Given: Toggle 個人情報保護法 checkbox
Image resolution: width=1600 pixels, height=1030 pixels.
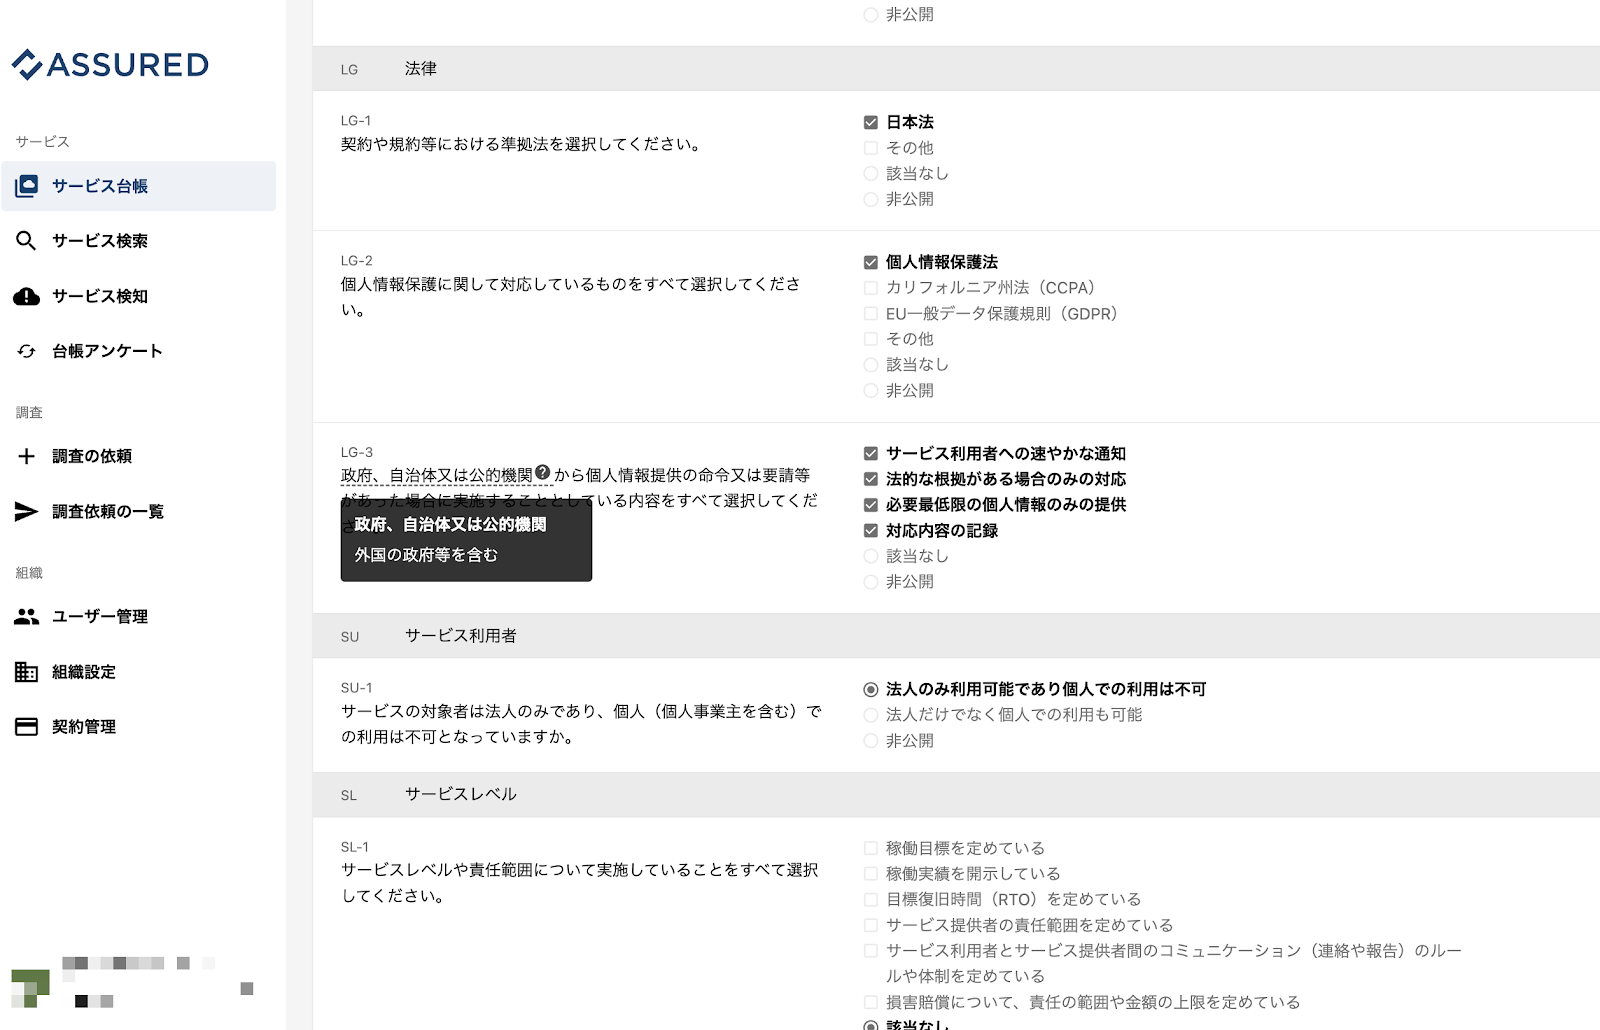Looking at the screenshot, I should [871, 262].
